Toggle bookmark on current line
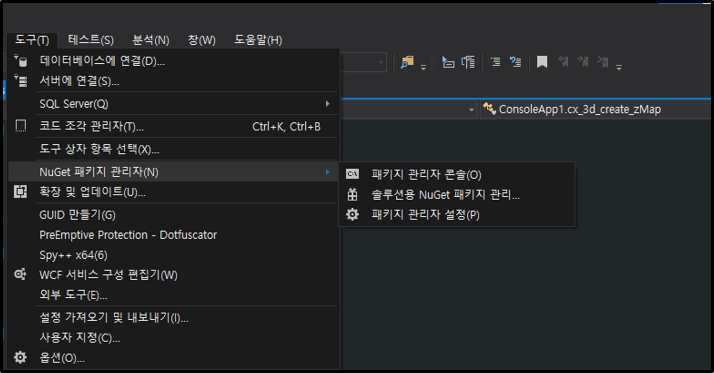Viewport: 714px width, 373px height. 542,62
